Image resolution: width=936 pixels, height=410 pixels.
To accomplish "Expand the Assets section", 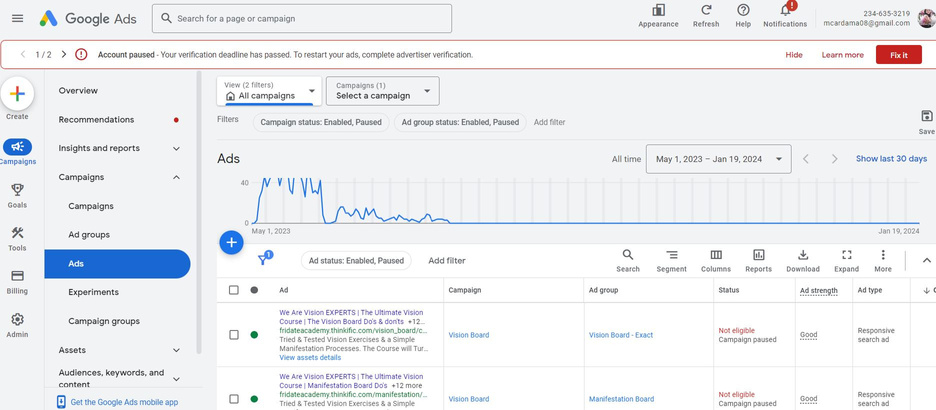I will (x=176, y=350).
